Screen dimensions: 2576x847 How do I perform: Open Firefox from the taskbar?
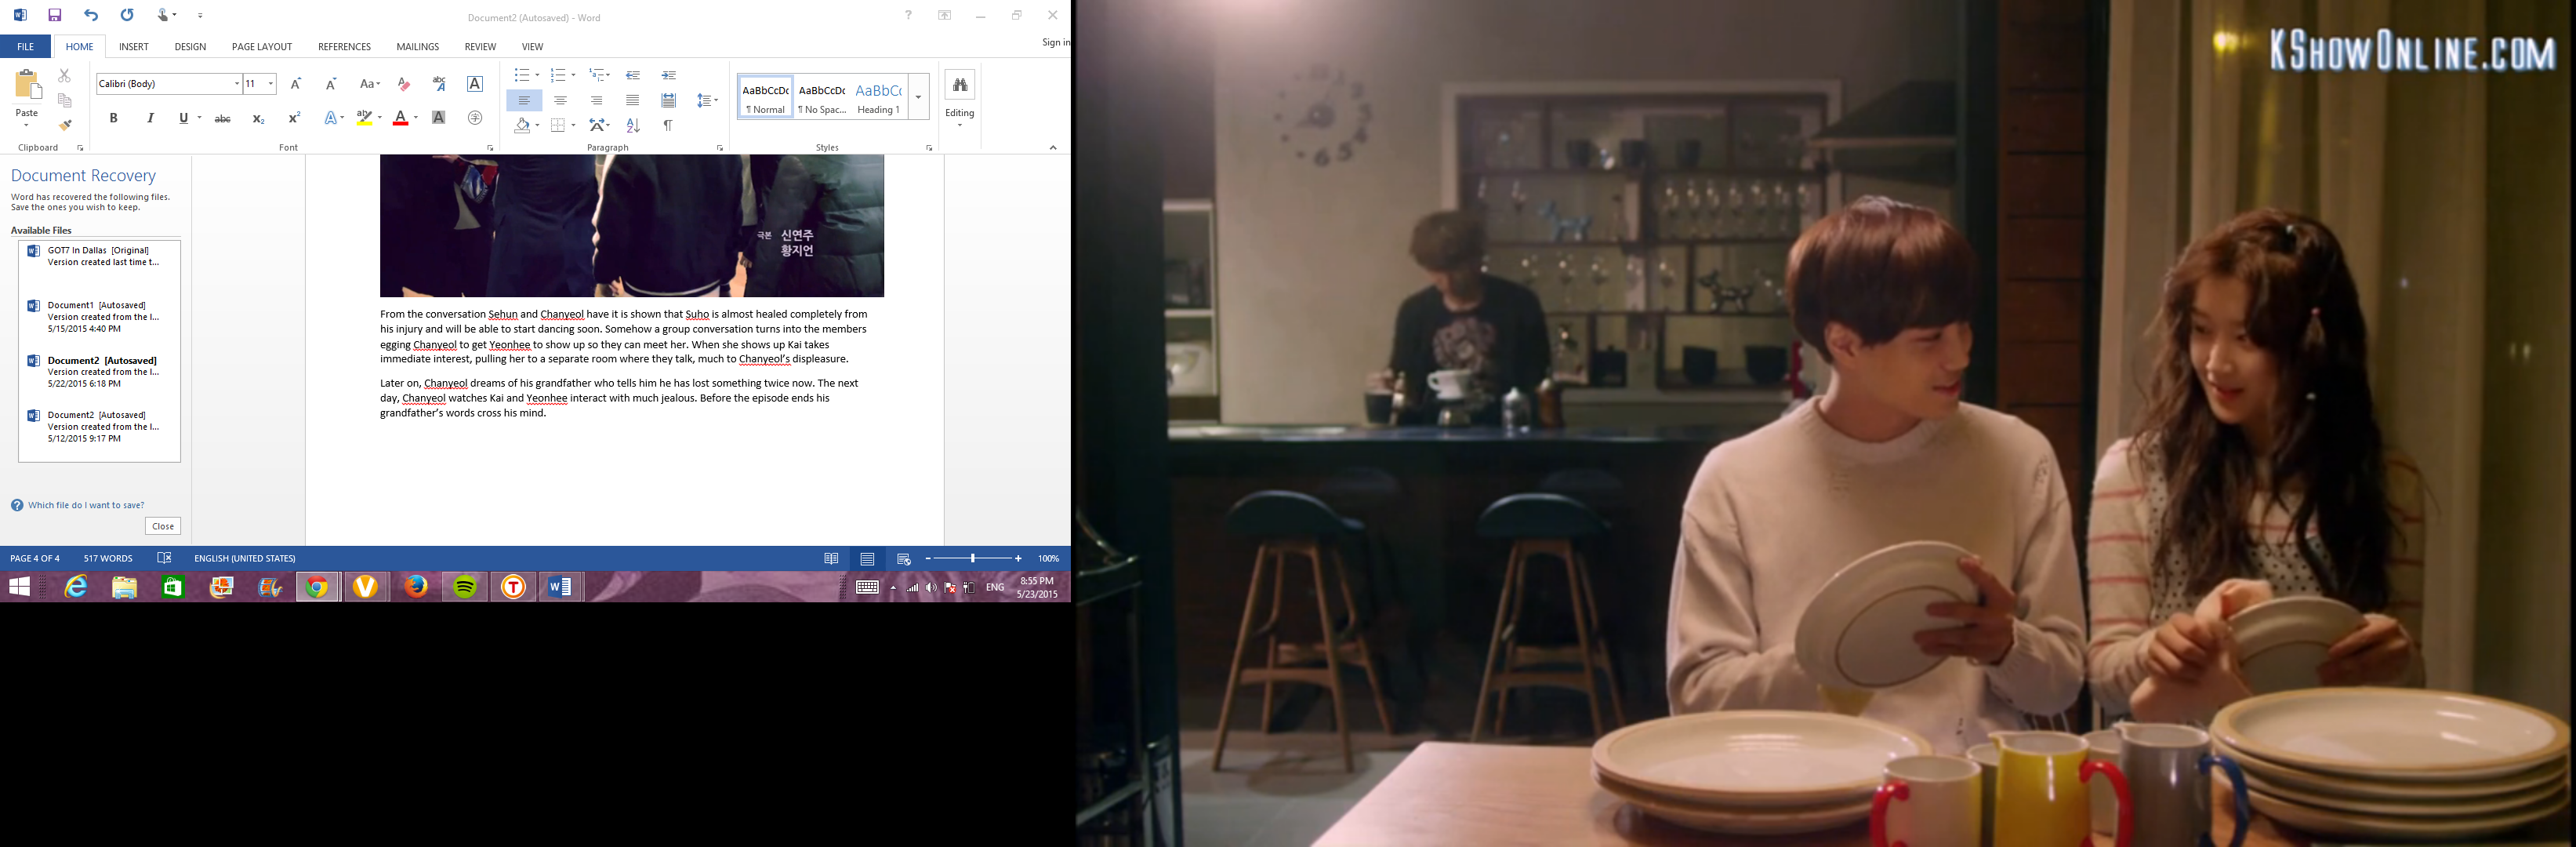point(417,587)
